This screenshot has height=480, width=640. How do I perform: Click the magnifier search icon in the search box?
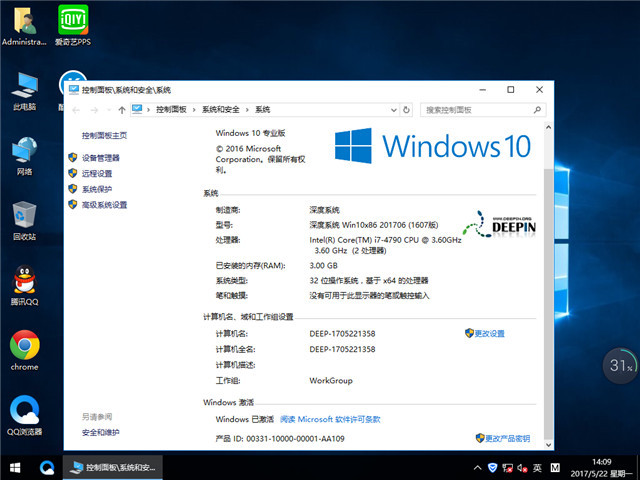(x=538, y=110)
